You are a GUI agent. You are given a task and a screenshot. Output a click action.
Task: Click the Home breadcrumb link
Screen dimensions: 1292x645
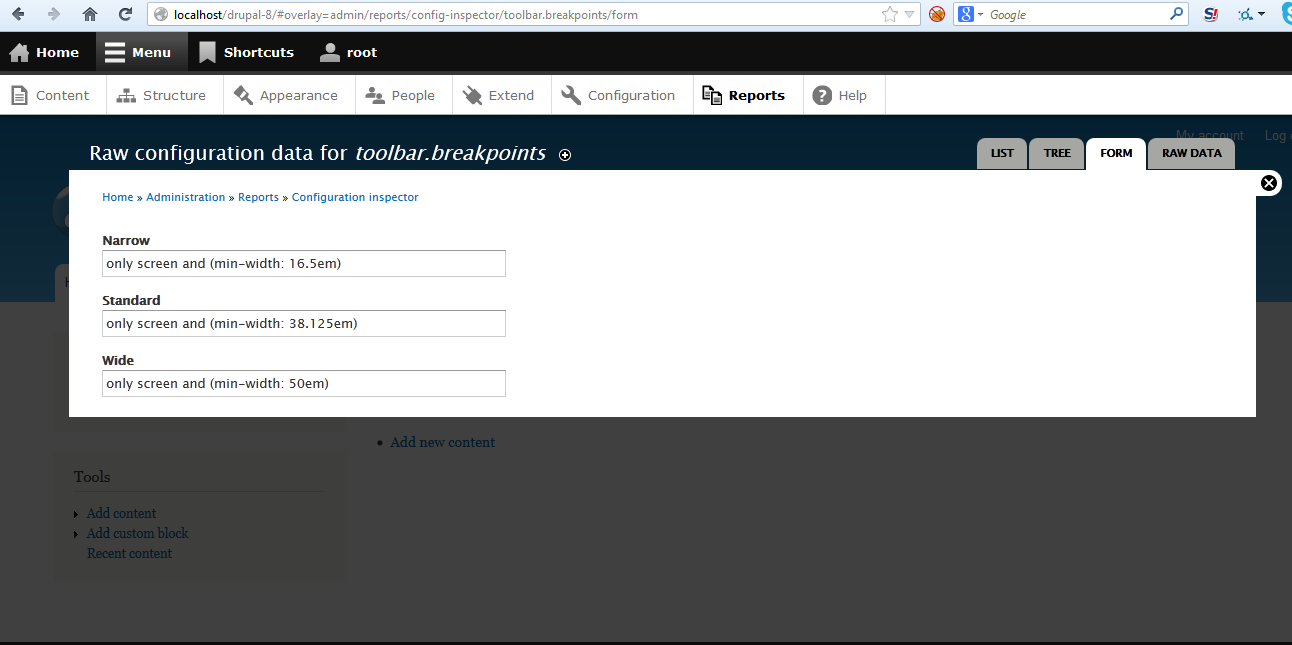(118, 197)
